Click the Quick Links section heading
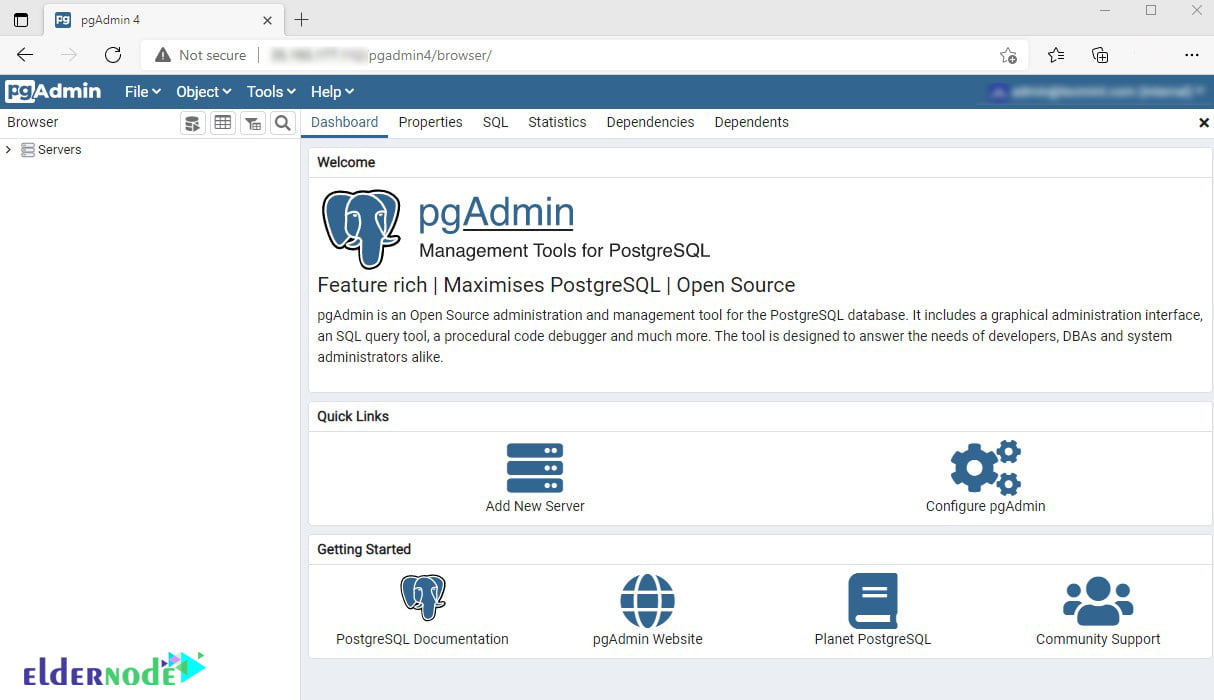The height and width of the screenshot is (700, 1214). pyautogui.click(x=353, y=416)
